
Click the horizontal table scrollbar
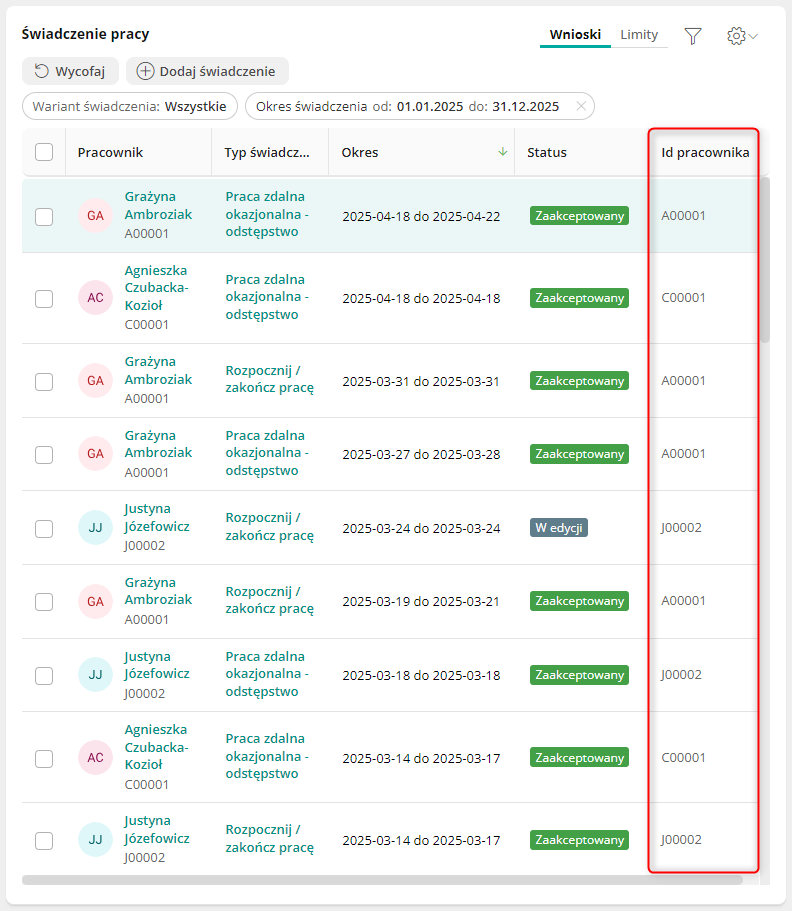[382, 880]
